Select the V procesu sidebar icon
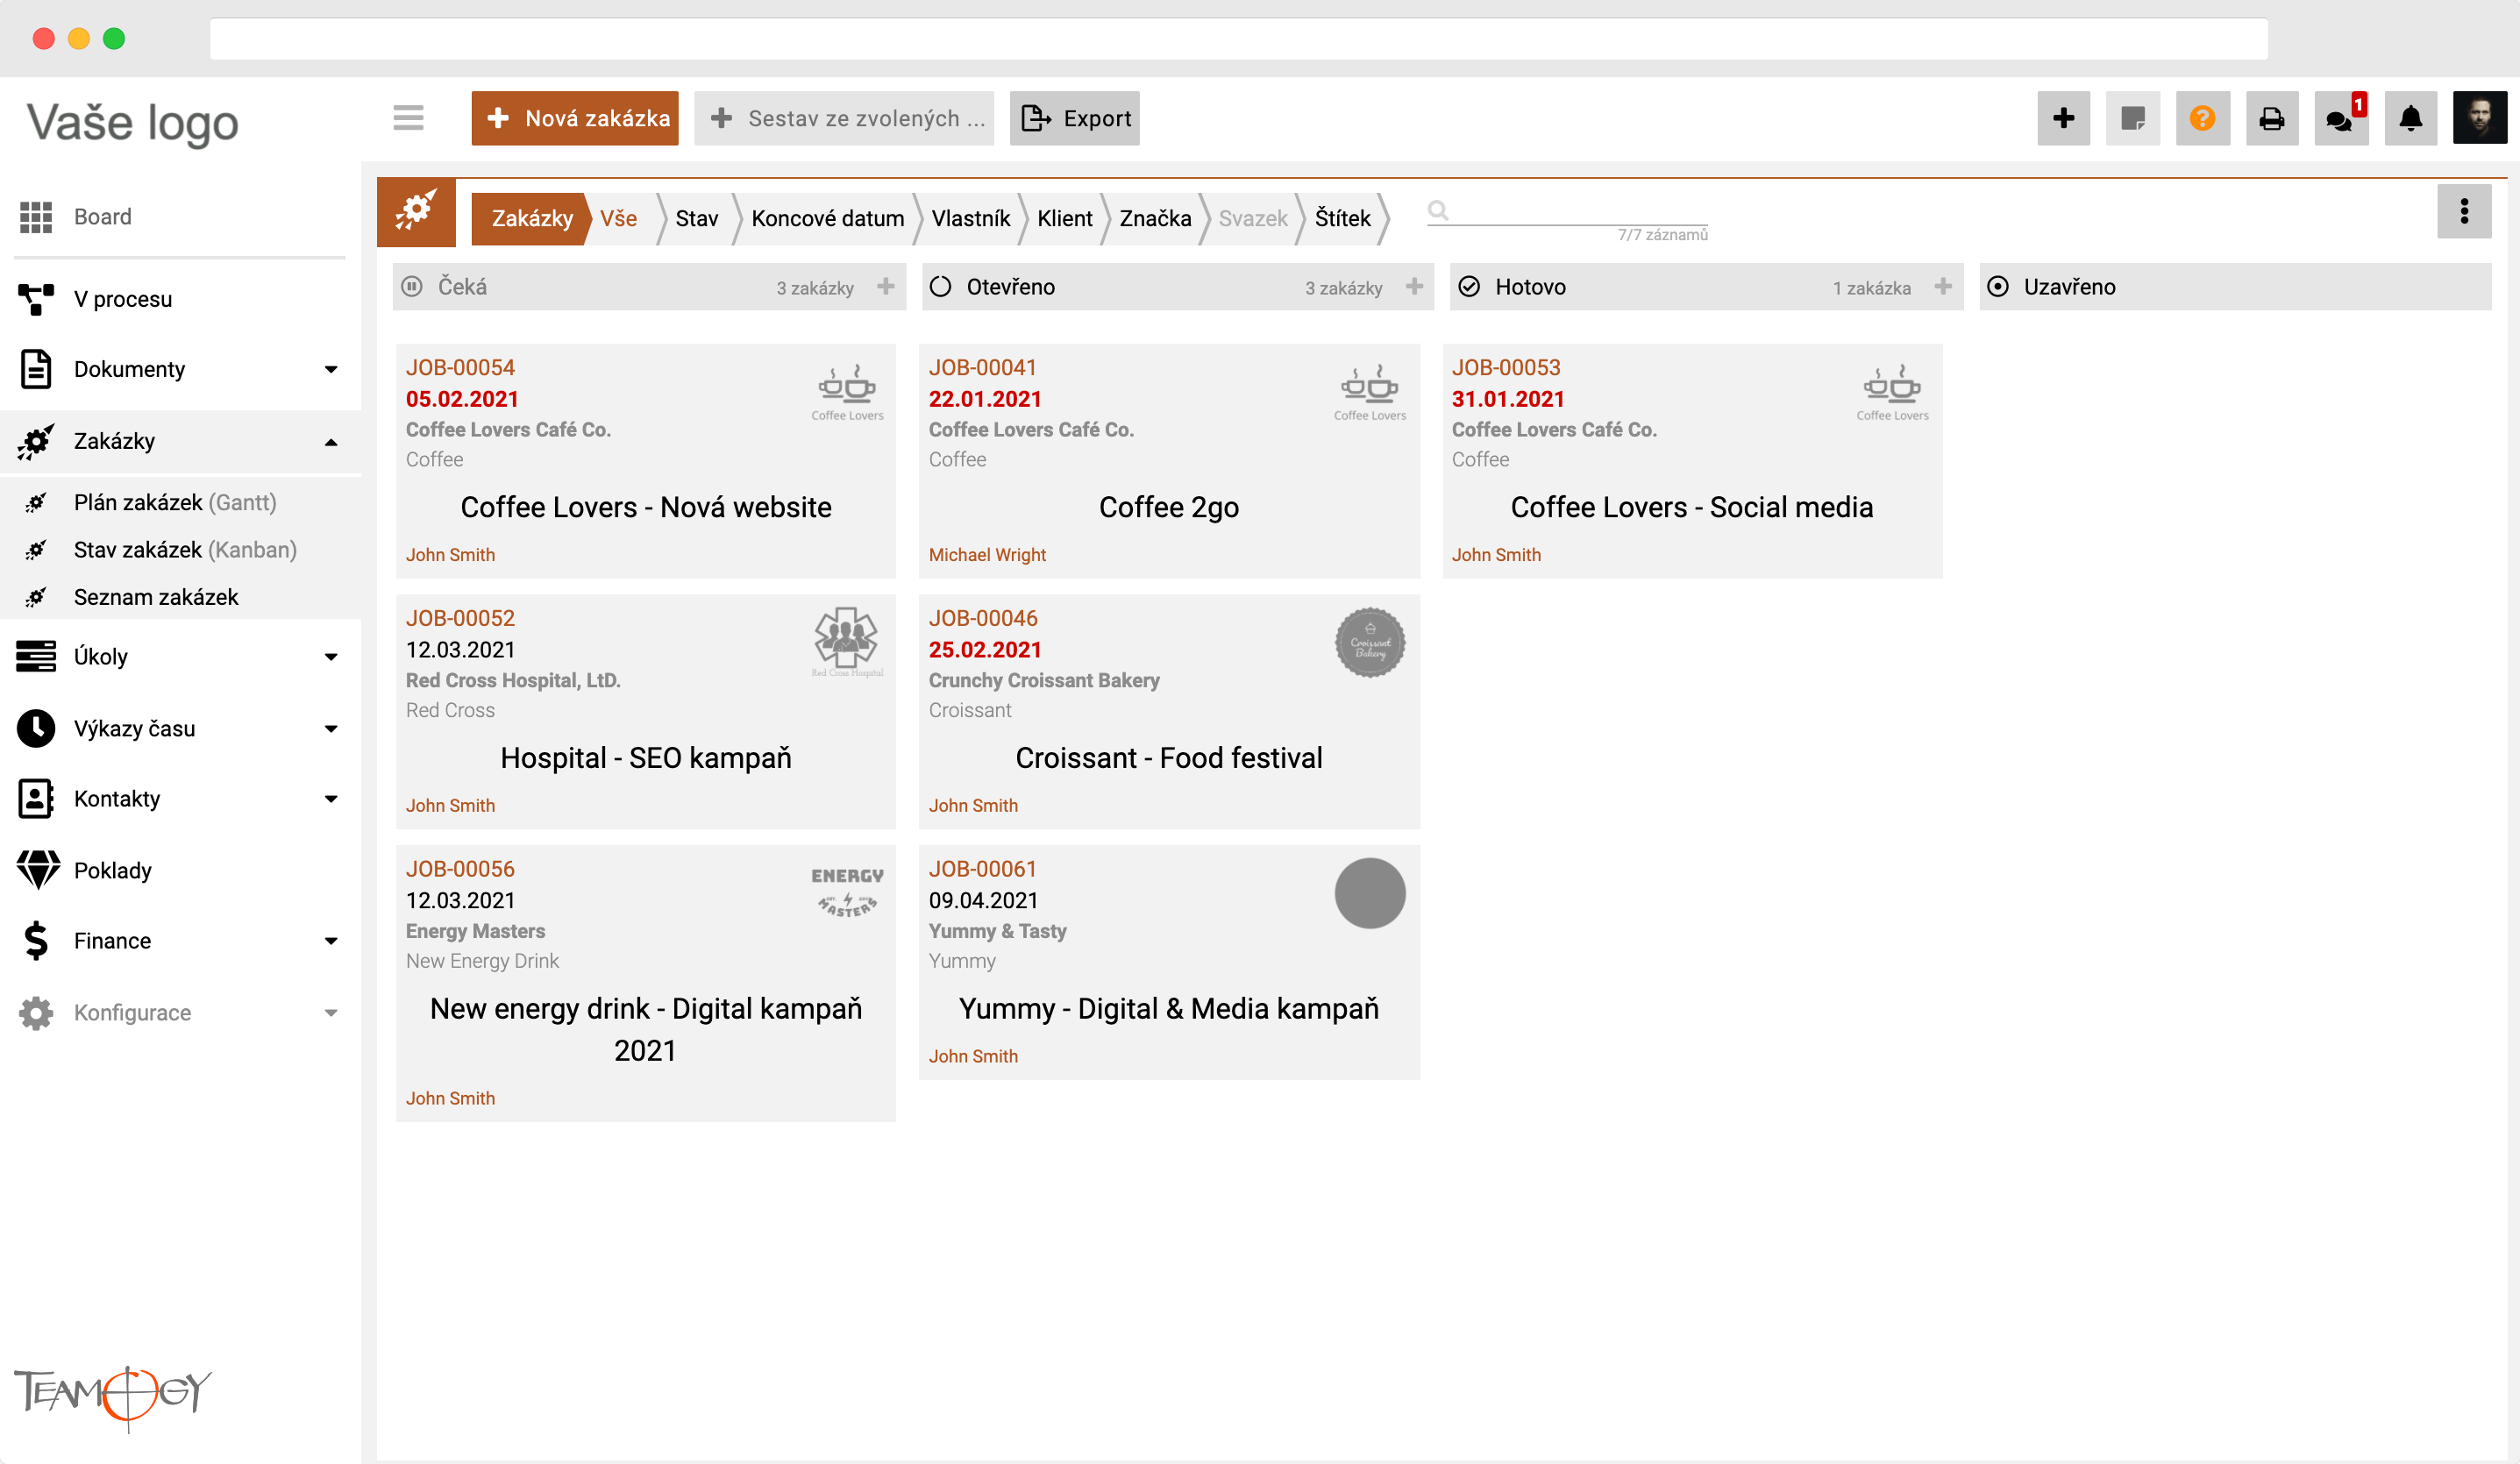The height and width of the screenshot is (1464, 2520). pos(36,298)
